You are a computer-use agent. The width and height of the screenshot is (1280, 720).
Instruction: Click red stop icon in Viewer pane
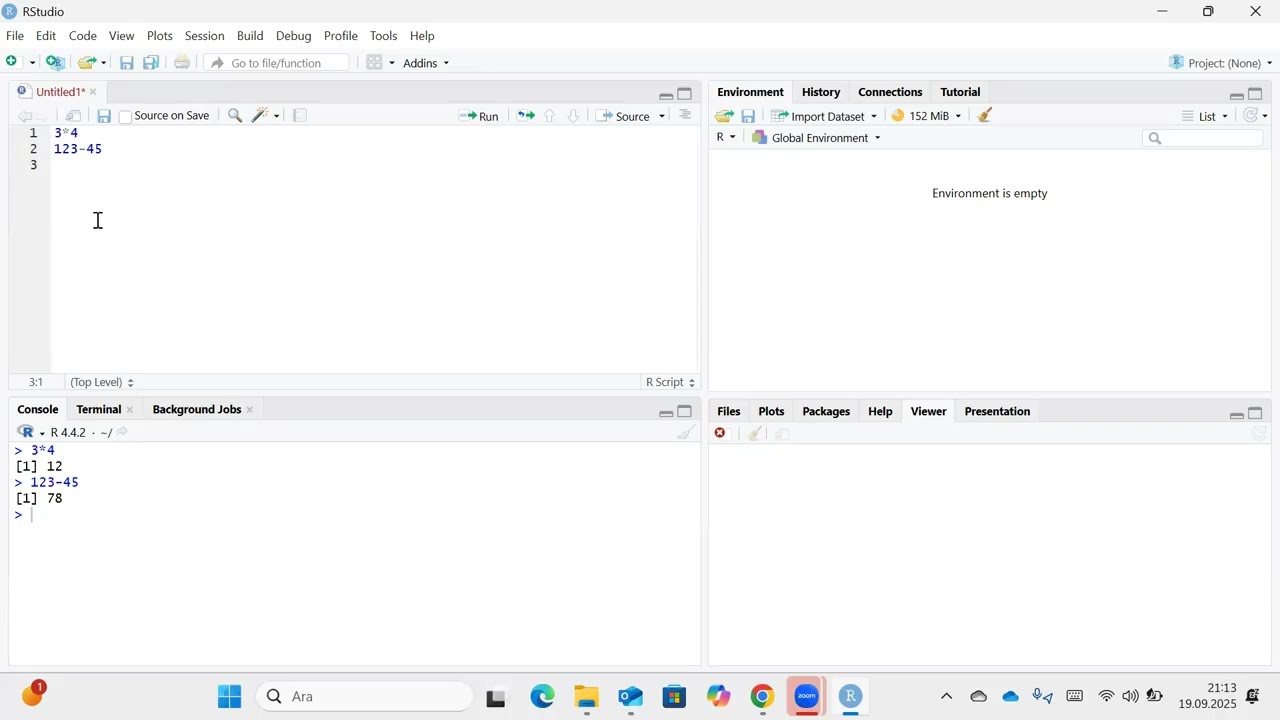click(x=720, y=433)
